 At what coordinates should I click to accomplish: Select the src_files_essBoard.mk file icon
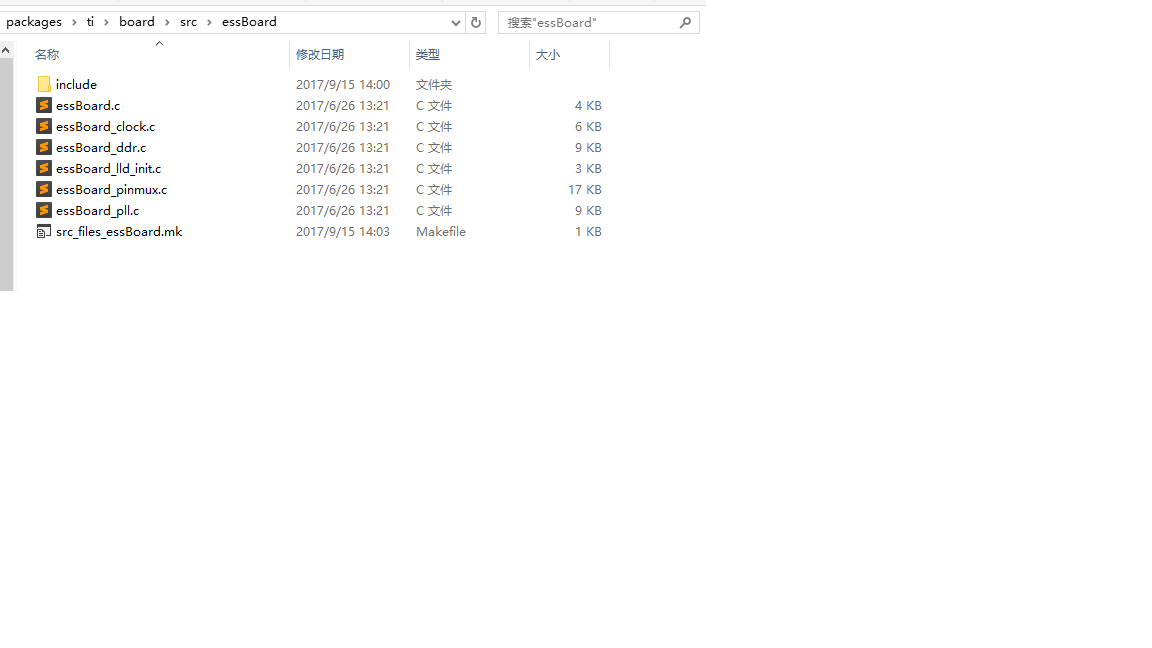tap(44, 231)
